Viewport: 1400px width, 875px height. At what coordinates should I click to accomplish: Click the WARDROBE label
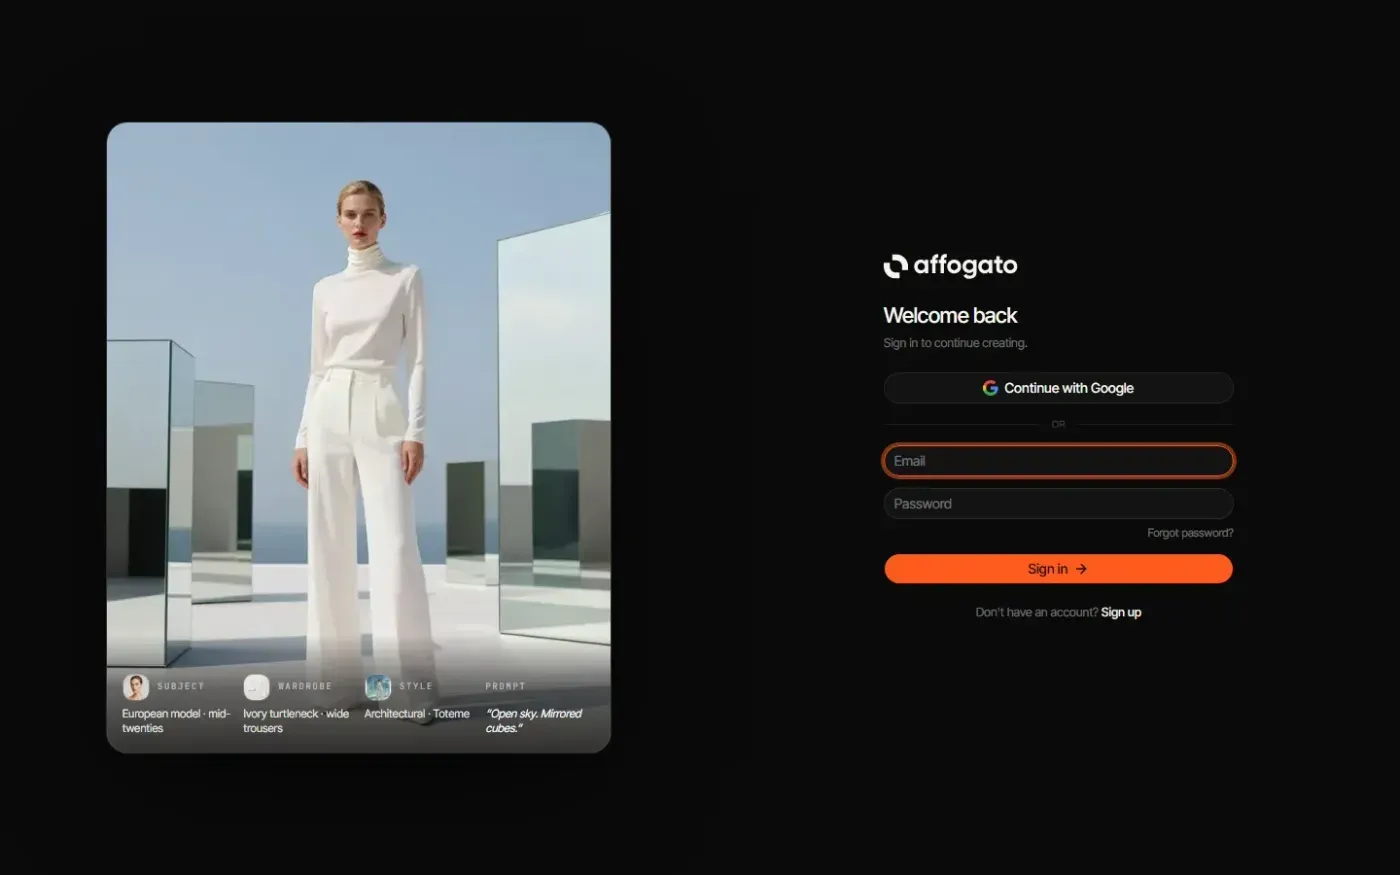[x=305, y=686]
